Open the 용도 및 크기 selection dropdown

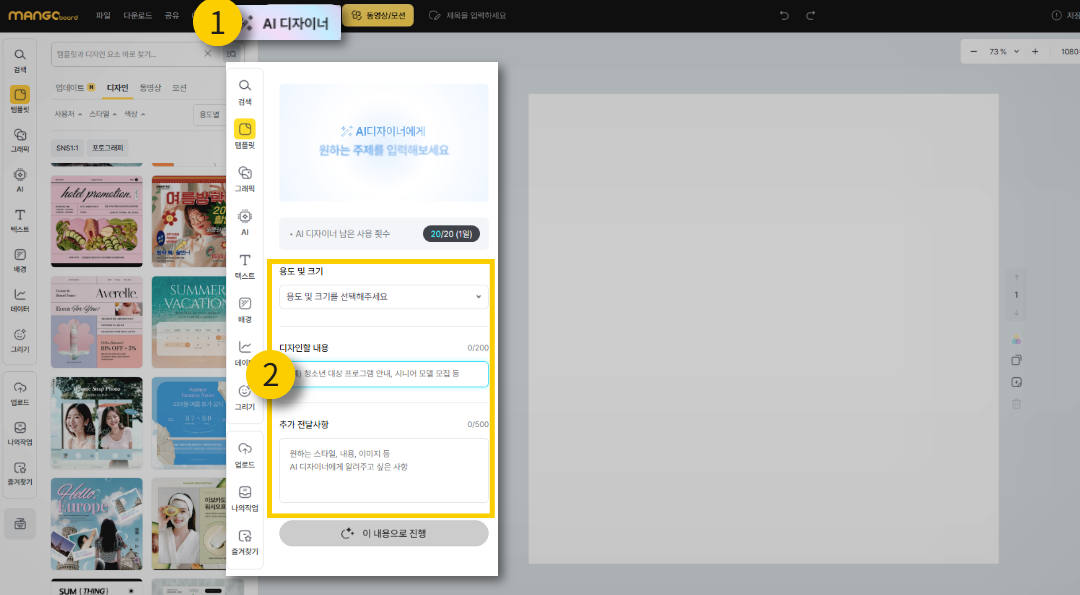pyautogui.click(x=384, y=296)
